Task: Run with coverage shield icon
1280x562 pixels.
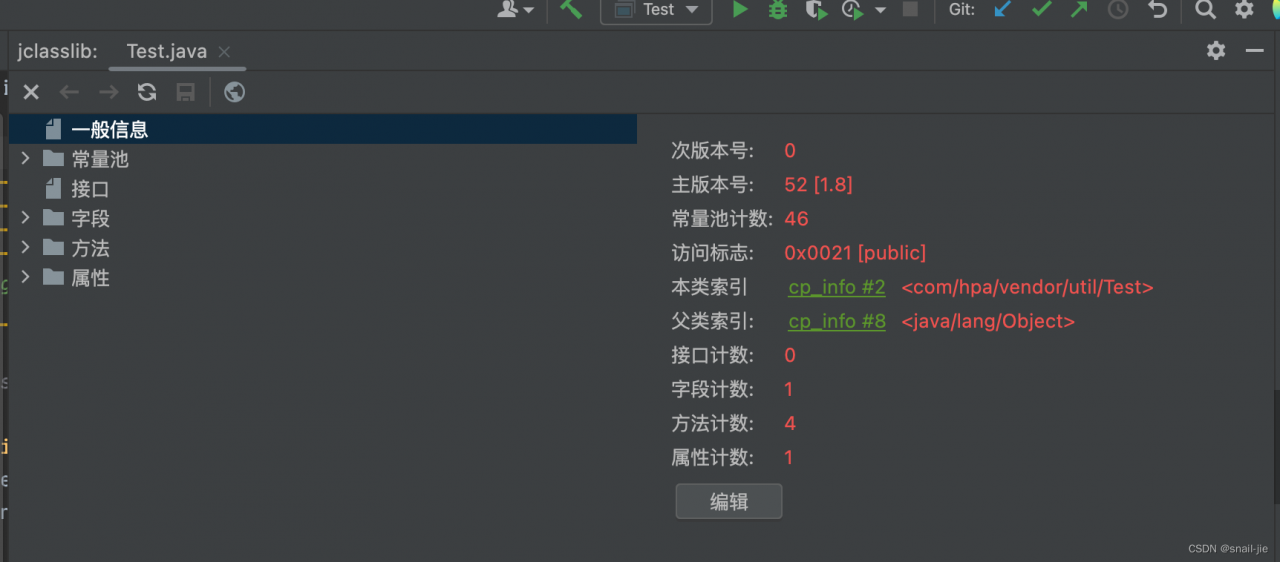Action: (816, 10)
